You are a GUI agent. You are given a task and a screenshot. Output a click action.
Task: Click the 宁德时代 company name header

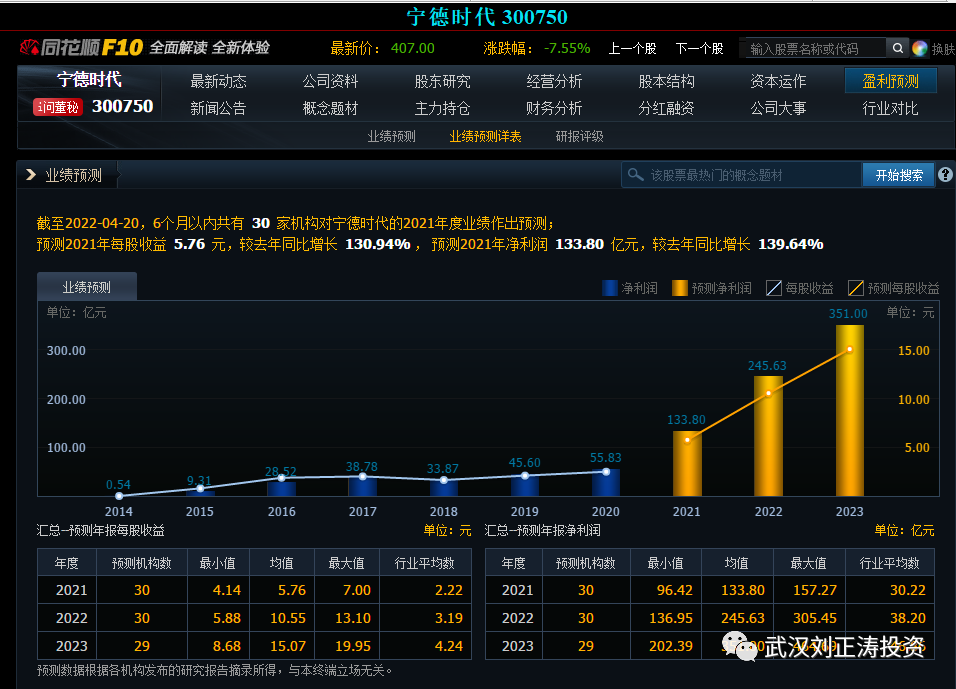click(x=89, y=79)
